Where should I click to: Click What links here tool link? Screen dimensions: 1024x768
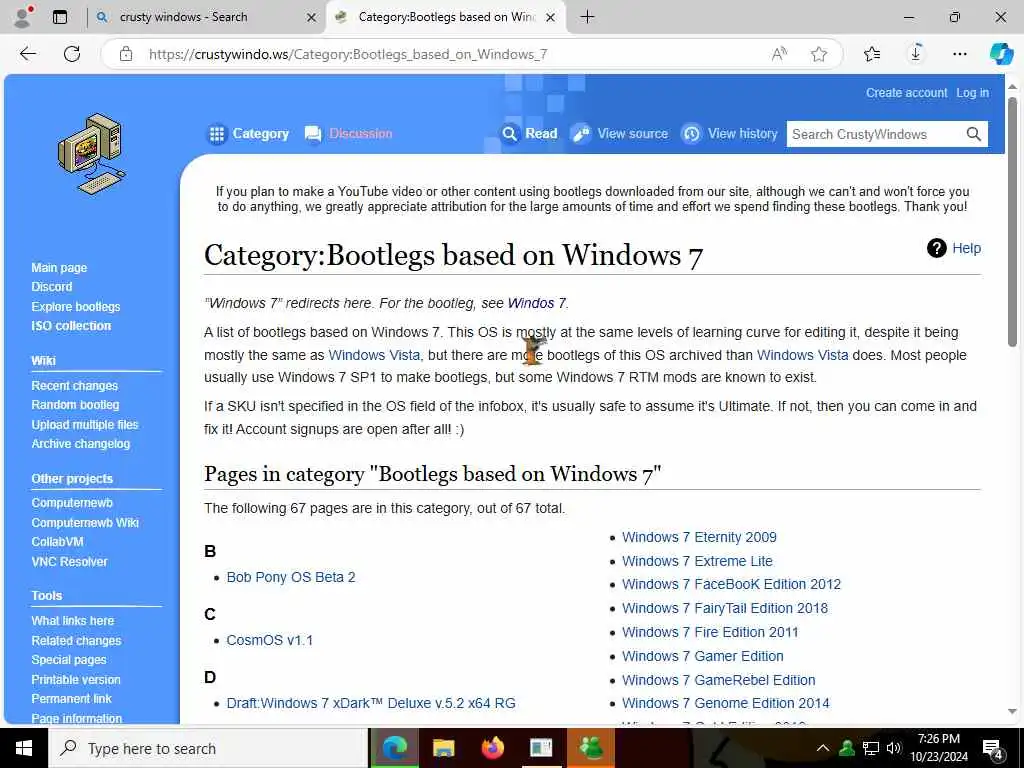pos(72,621)
